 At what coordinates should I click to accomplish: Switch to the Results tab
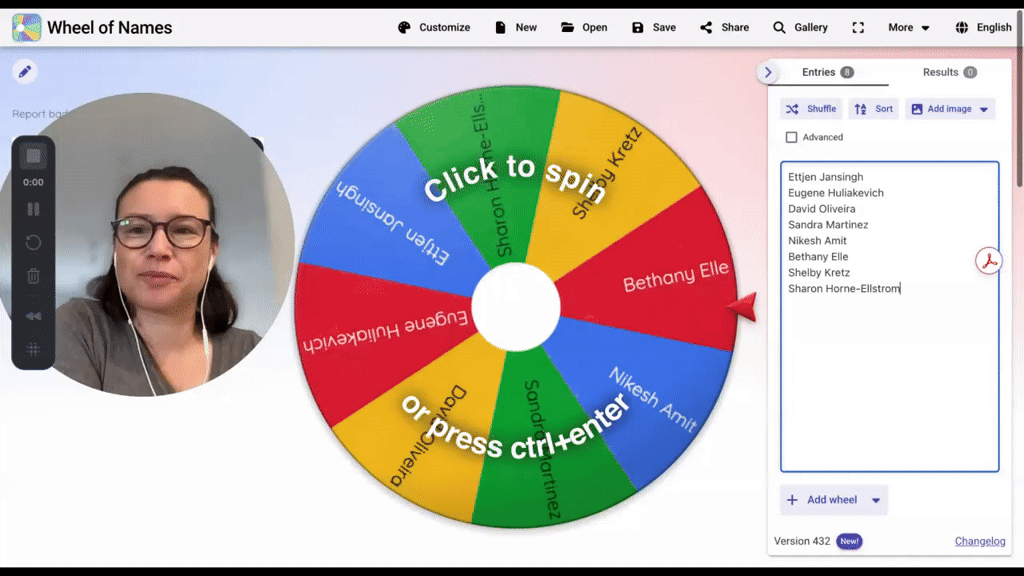point(950,72)
